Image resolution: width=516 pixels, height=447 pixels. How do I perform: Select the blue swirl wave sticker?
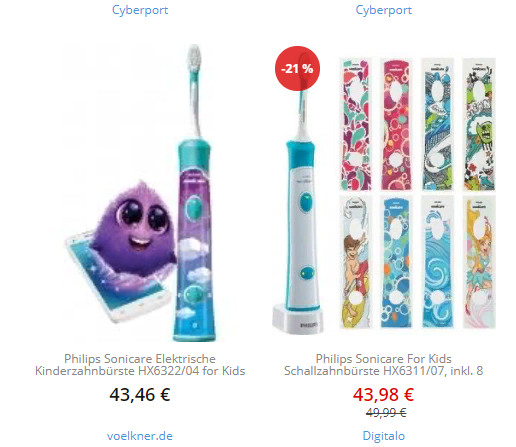point(437,262)
